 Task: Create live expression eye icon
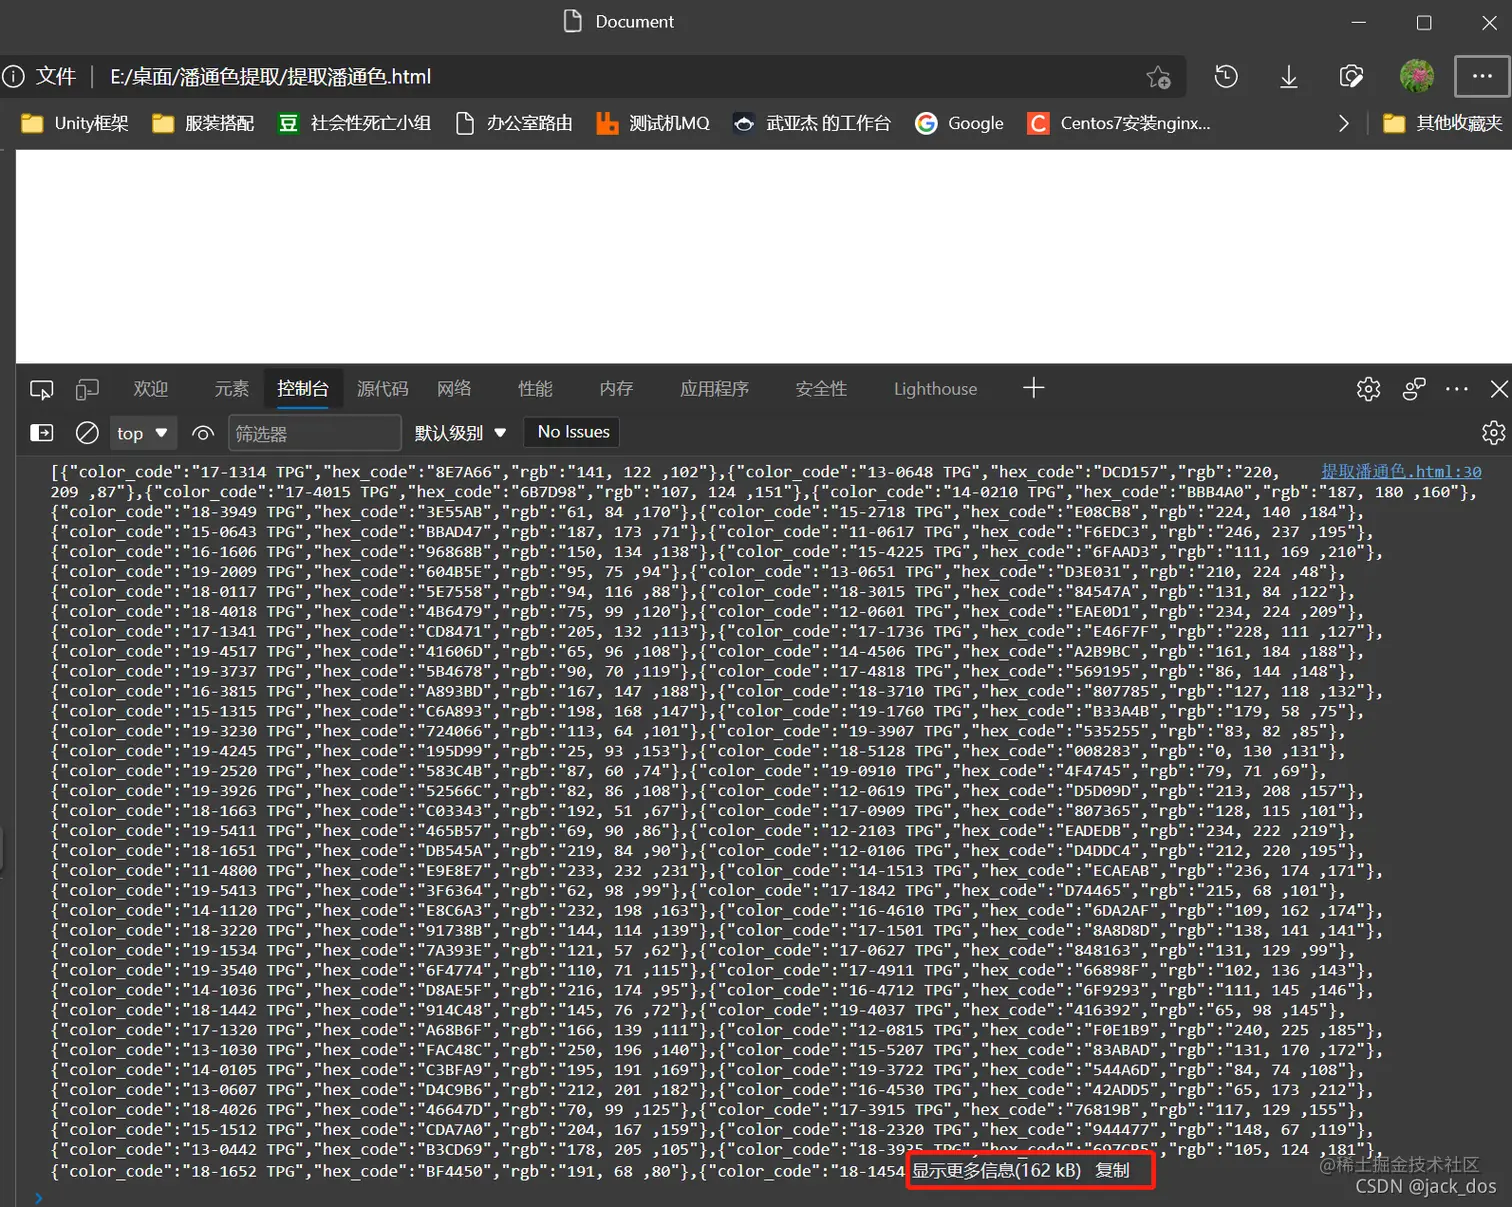[203, 433]
